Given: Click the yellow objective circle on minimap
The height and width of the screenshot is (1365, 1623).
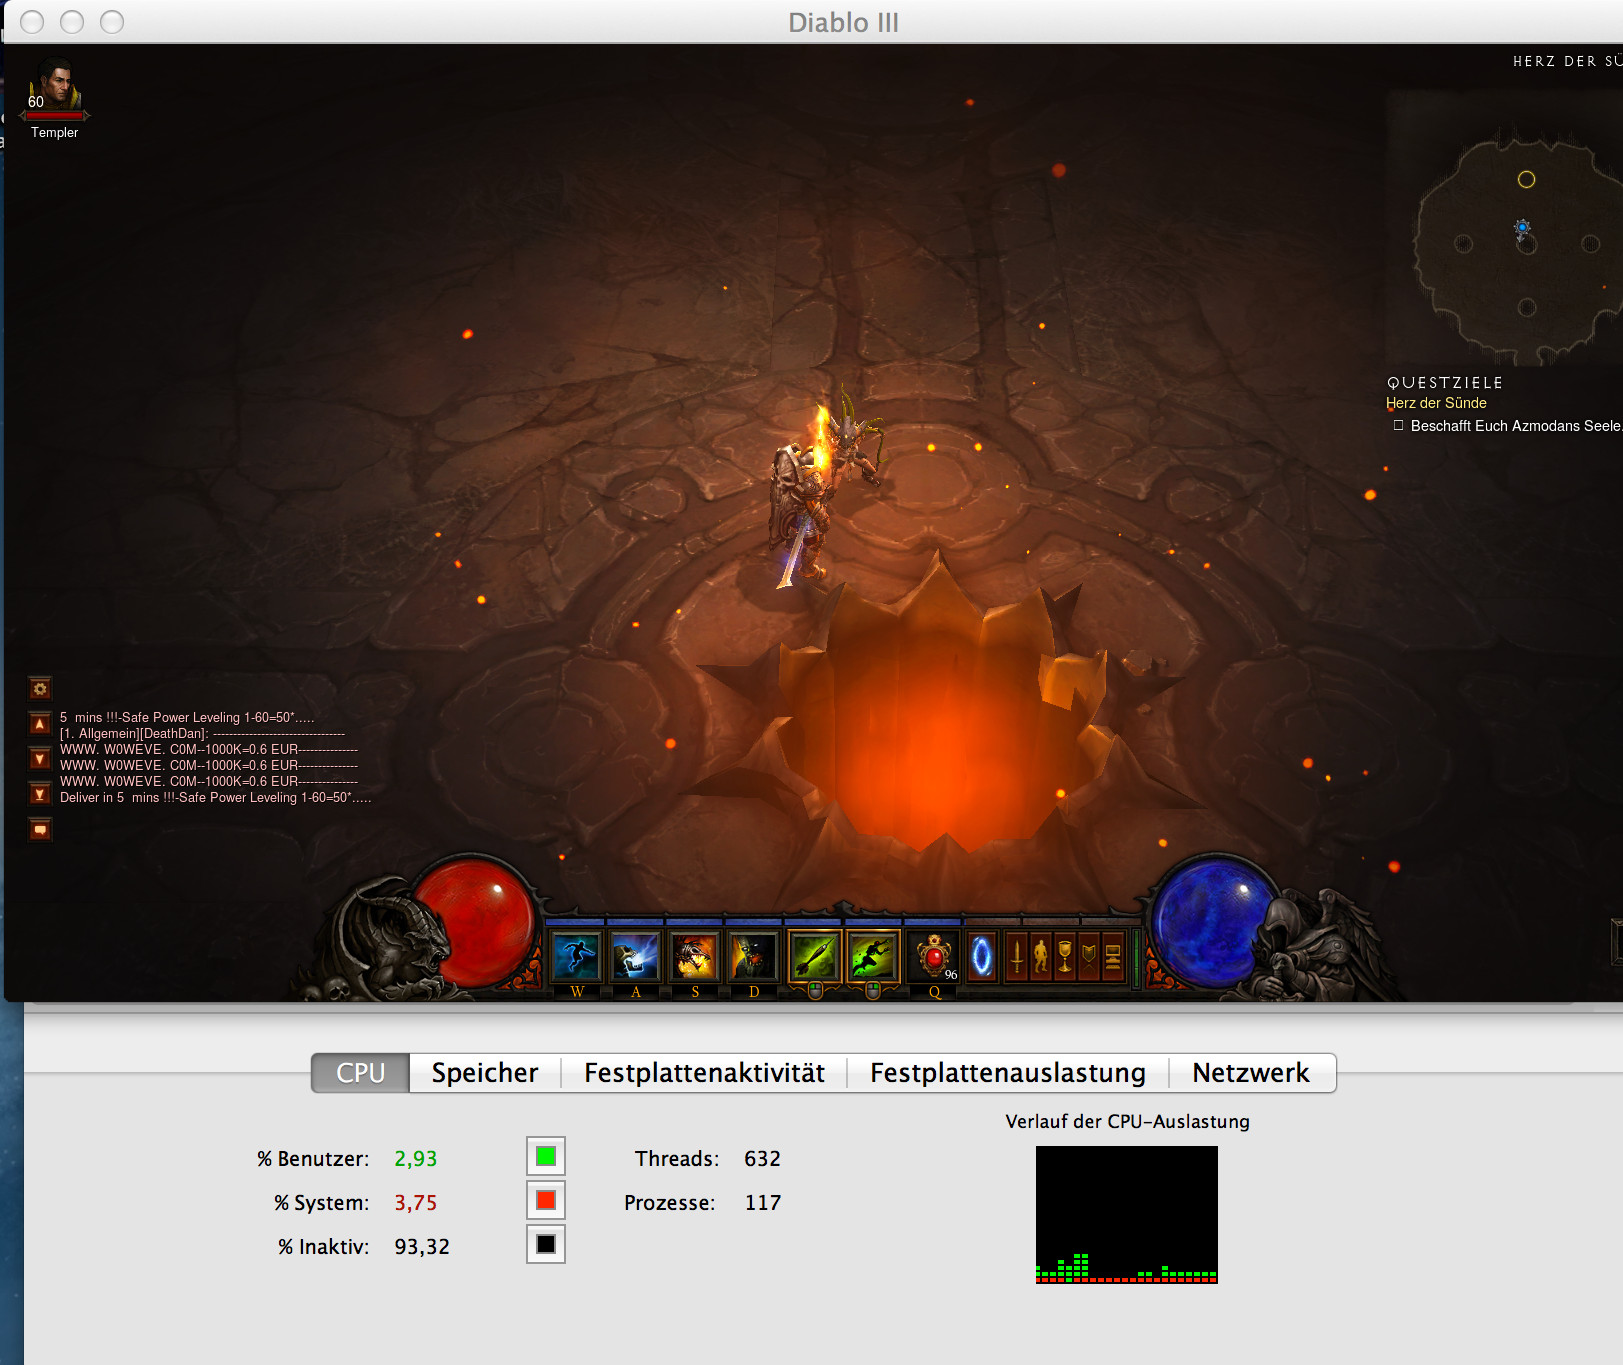Looking at the screenshot, I should pos(1526,180).
